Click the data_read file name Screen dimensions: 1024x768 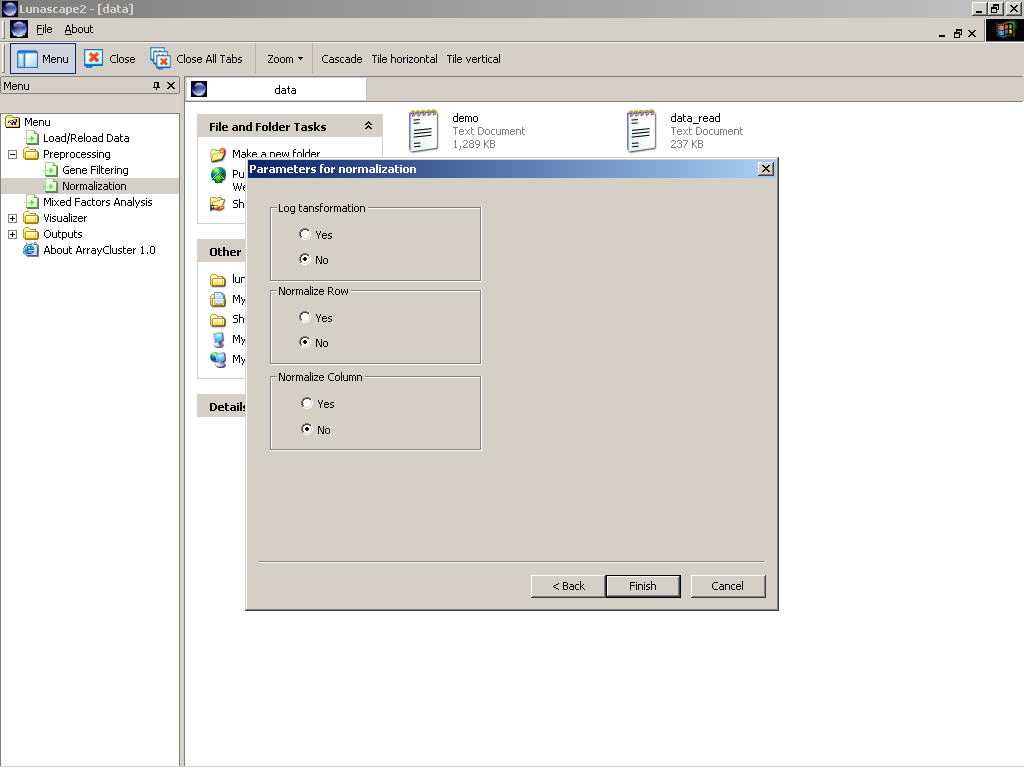coord(695,118)
